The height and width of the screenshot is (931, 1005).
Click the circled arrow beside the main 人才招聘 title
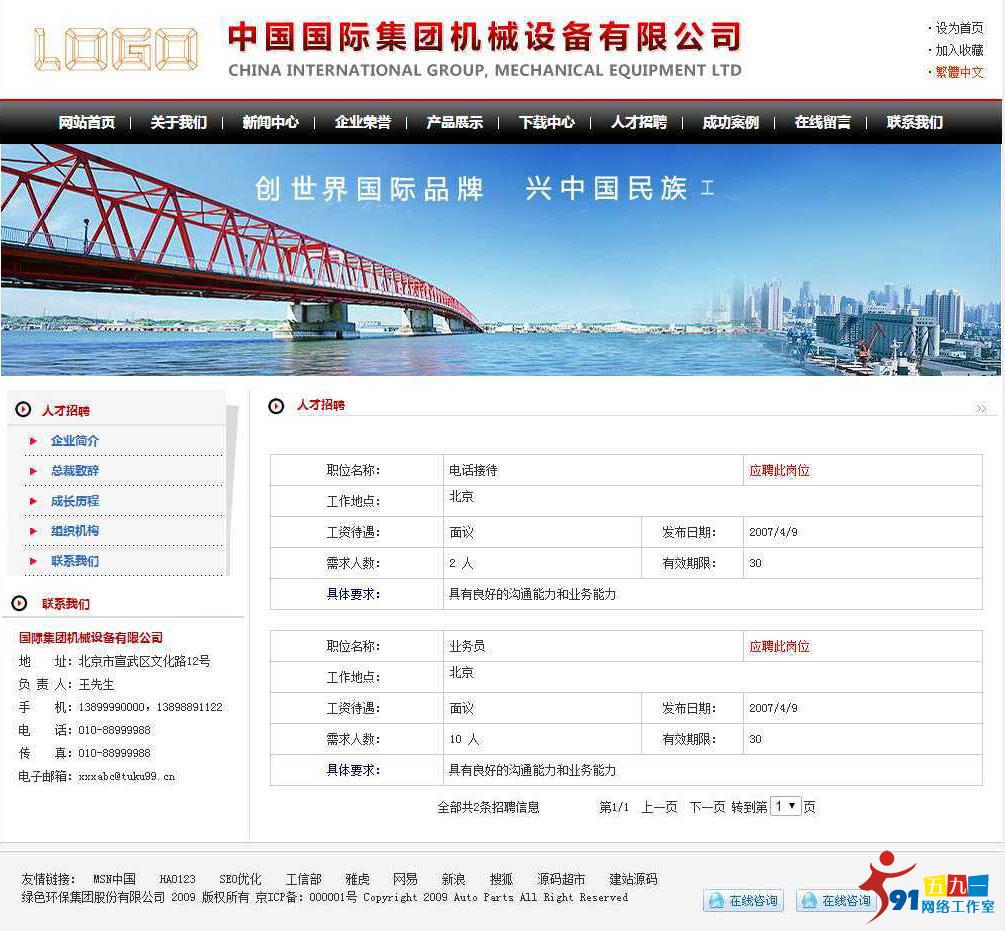276,406
